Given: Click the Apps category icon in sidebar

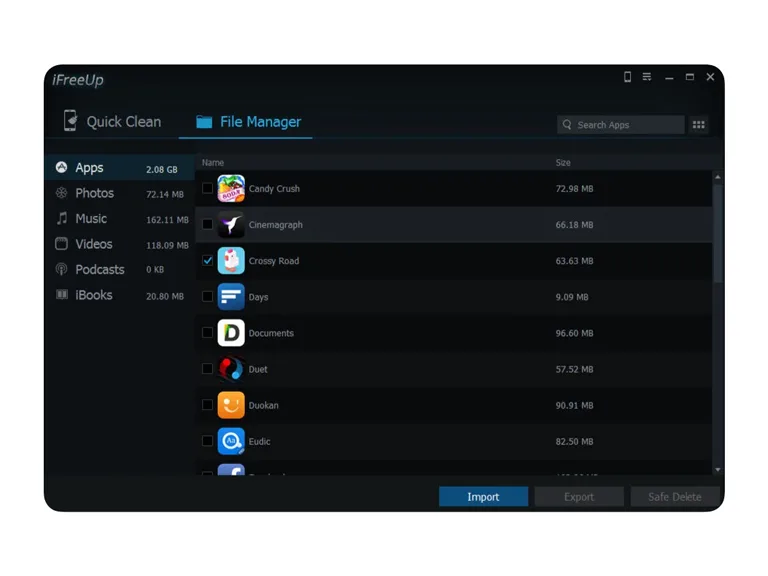Looking at the screenshot, I should pyautogui.click(x=61, y=168).
